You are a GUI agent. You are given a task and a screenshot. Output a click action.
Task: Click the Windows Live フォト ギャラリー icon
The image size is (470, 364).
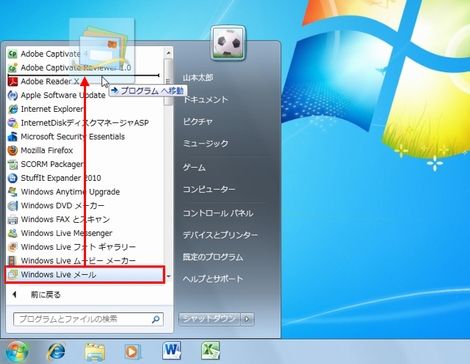(x=13, y=247)
